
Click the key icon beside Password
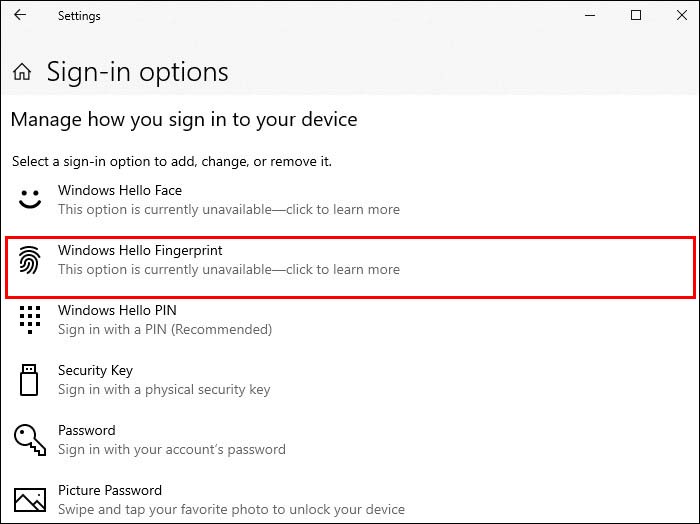pos(30,440)
